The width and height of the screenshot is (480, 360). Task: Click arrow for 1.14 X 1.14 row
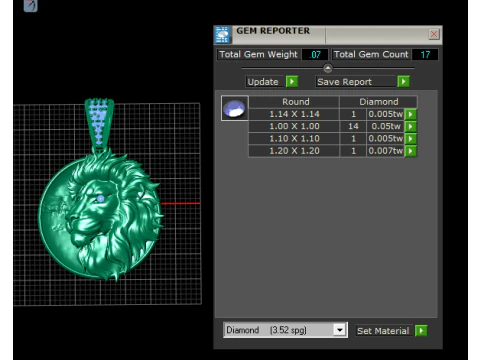point(410,114)
